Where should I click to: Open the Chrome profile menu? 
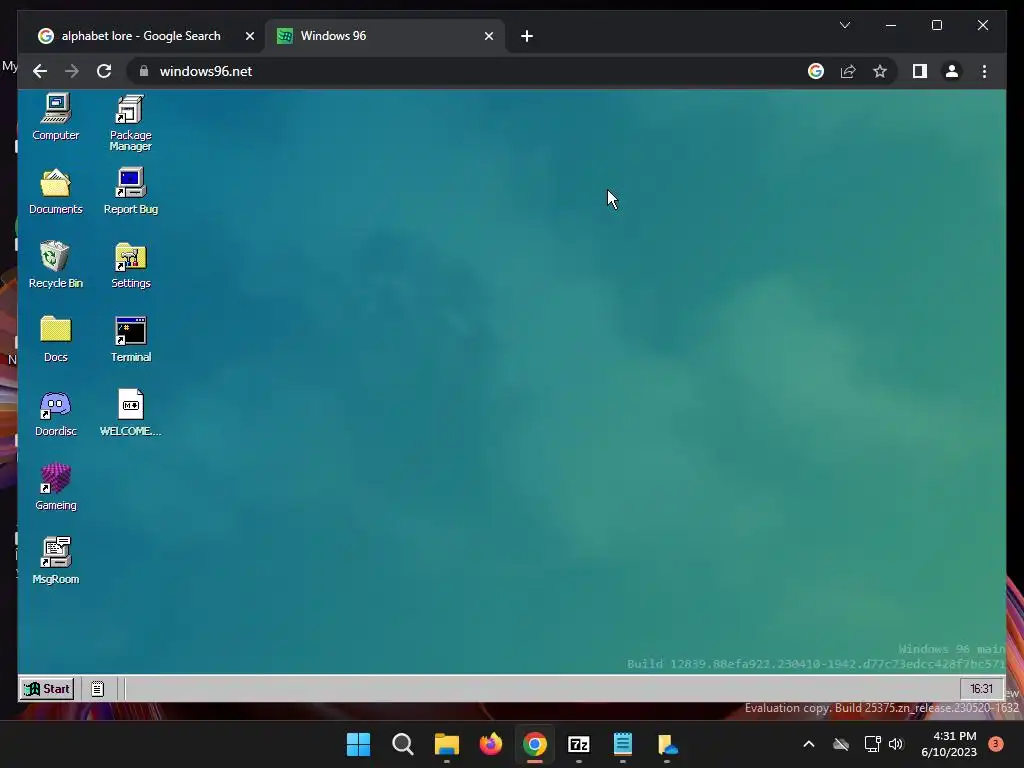tap(952, 71)
